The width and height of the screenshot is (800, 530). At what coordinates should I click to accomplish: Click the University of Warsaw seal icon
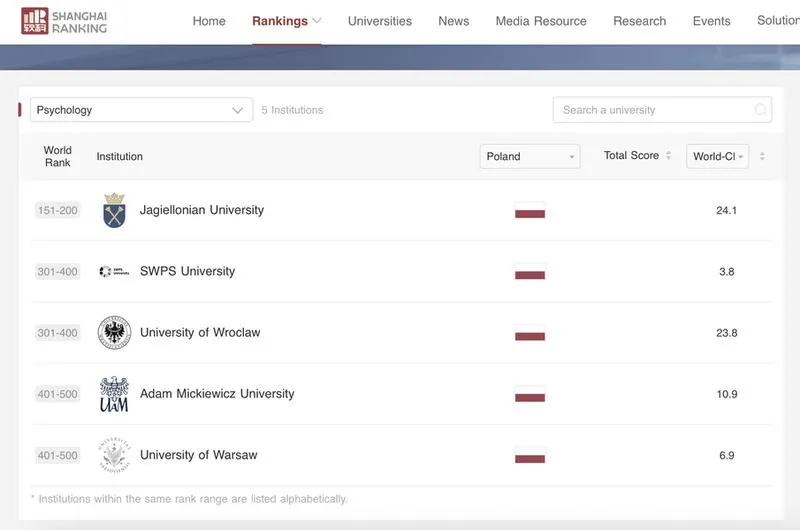click(114, 455)
